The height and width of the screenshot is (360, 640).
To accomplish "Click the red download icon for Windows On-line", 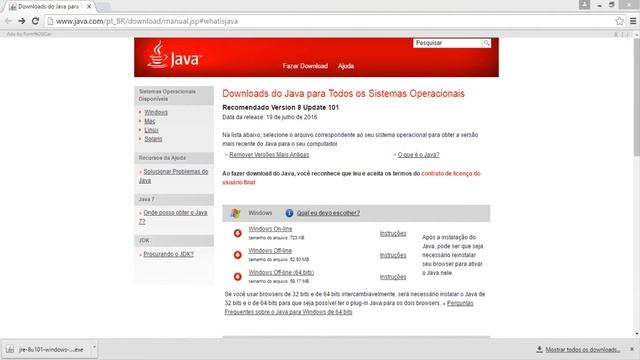I will pos(238,233).
